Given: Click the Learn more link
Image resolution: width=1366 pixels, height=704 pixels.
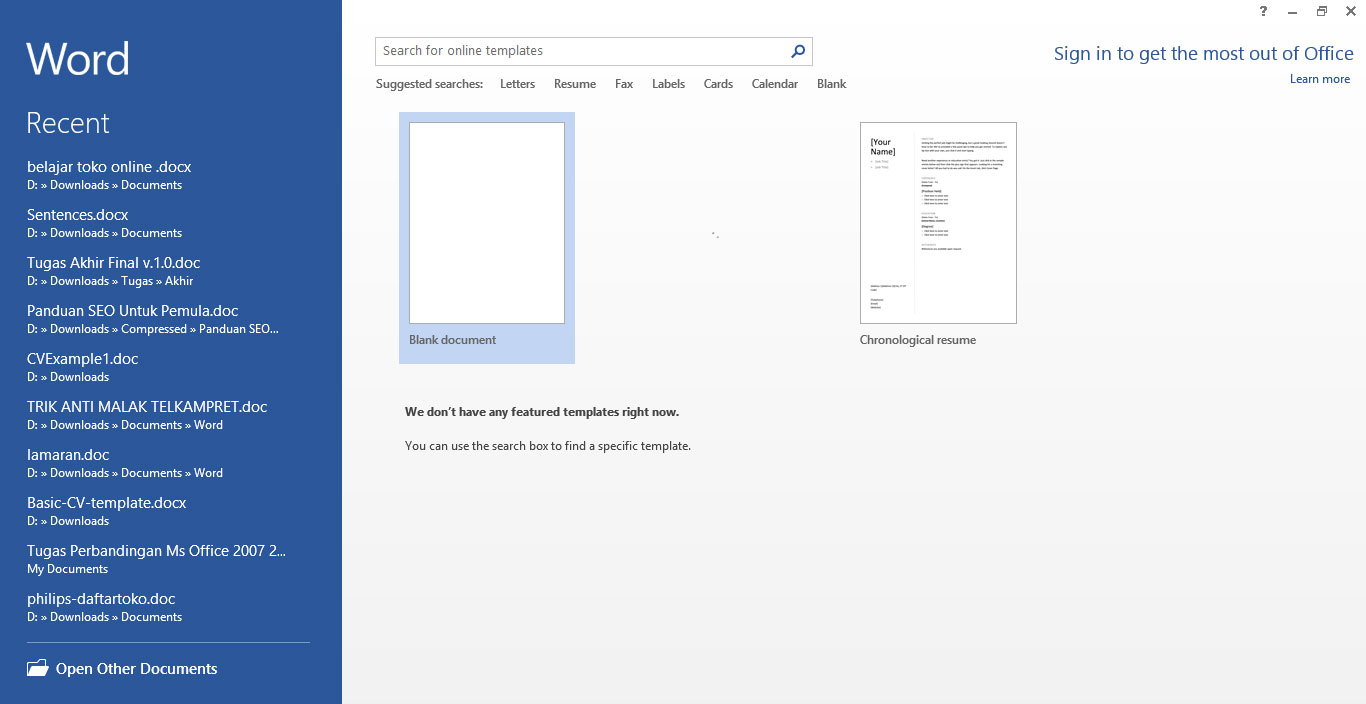Looking at the screenshot, I should click(1320, 79).
